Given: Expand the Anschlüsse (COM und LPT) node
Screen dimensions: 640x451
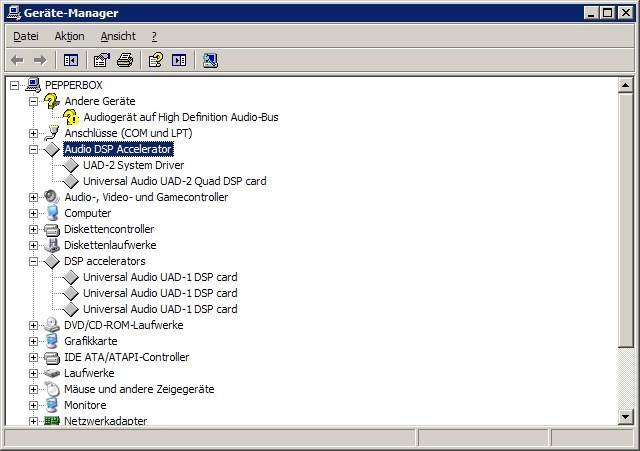Looking at the screenshot, I should tap(33, 133).
